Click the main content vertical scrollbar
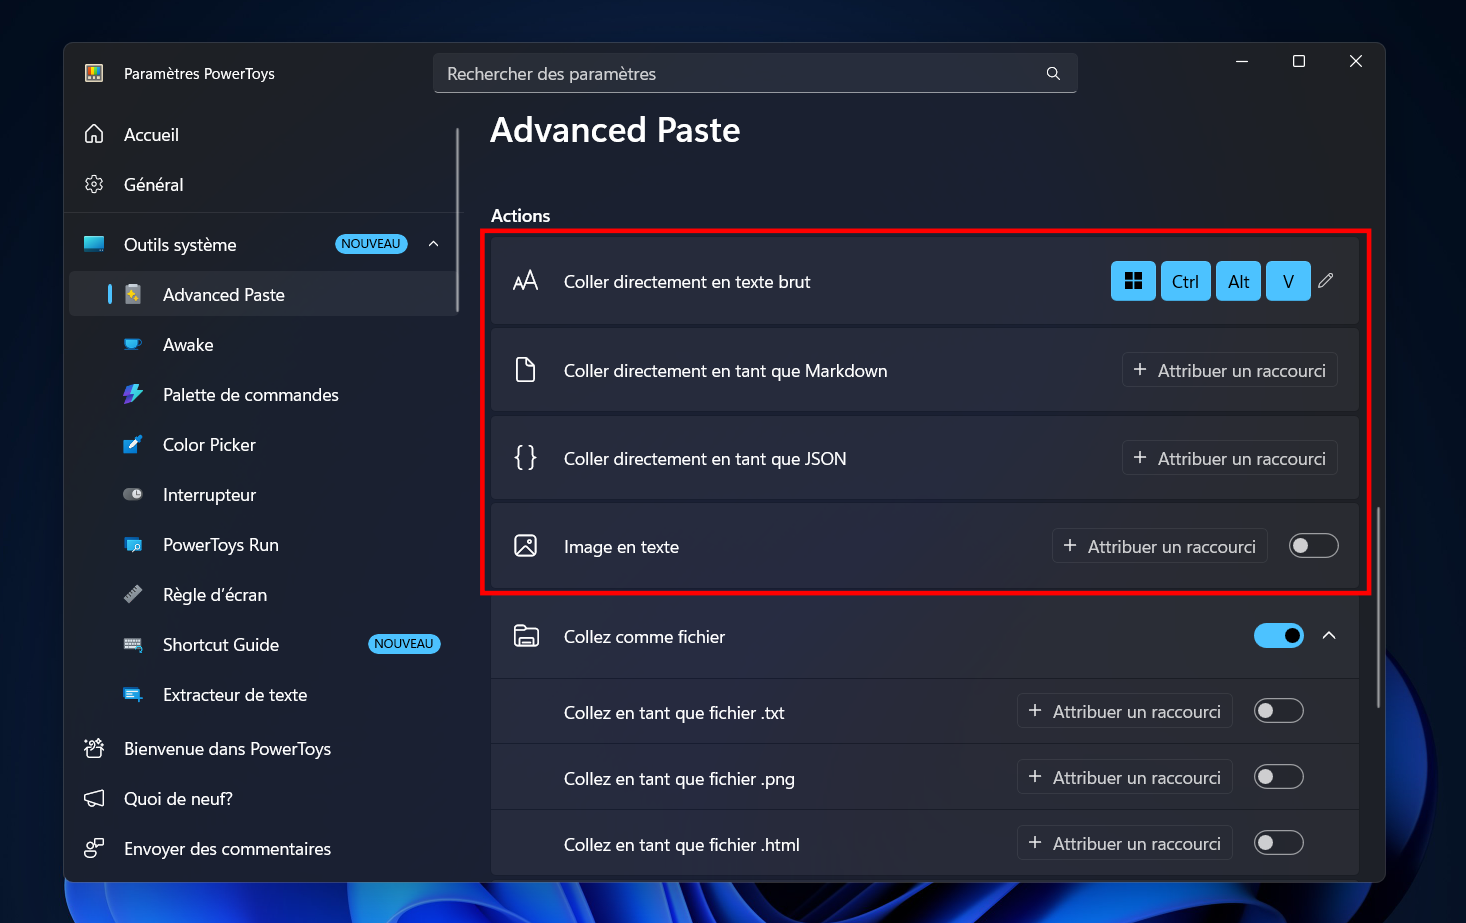1466x923 pixels. [x=1378, y=607]
